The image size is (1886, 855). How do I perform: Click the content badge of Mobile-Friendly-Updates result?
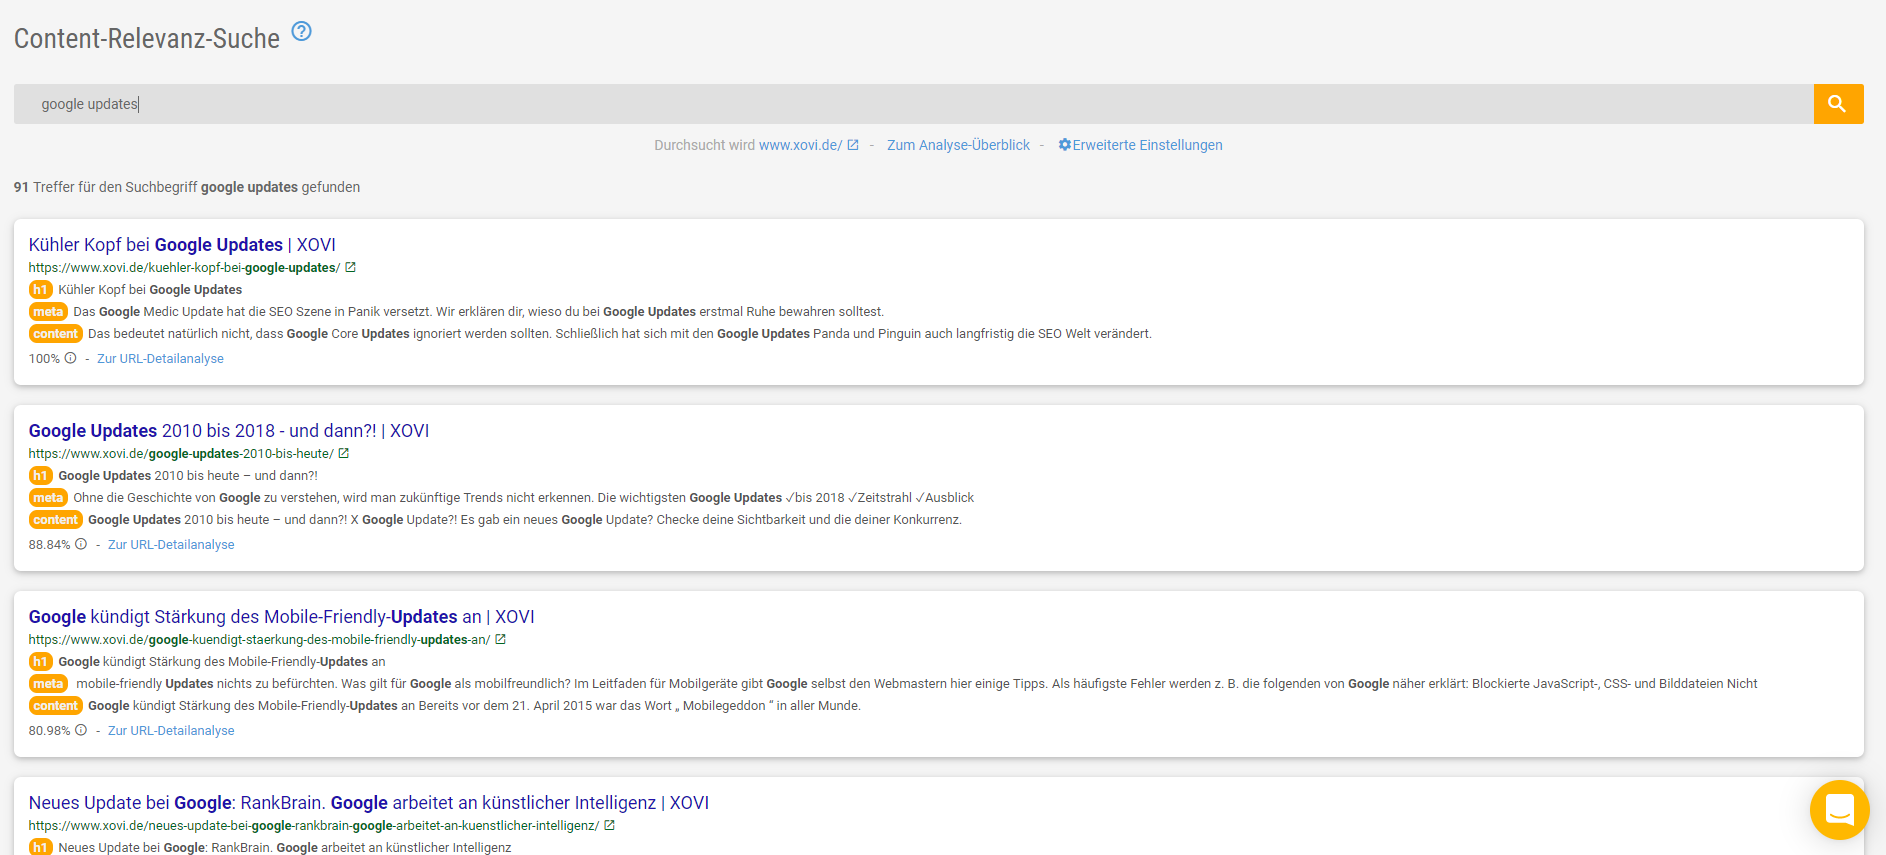tap(55, 706)
